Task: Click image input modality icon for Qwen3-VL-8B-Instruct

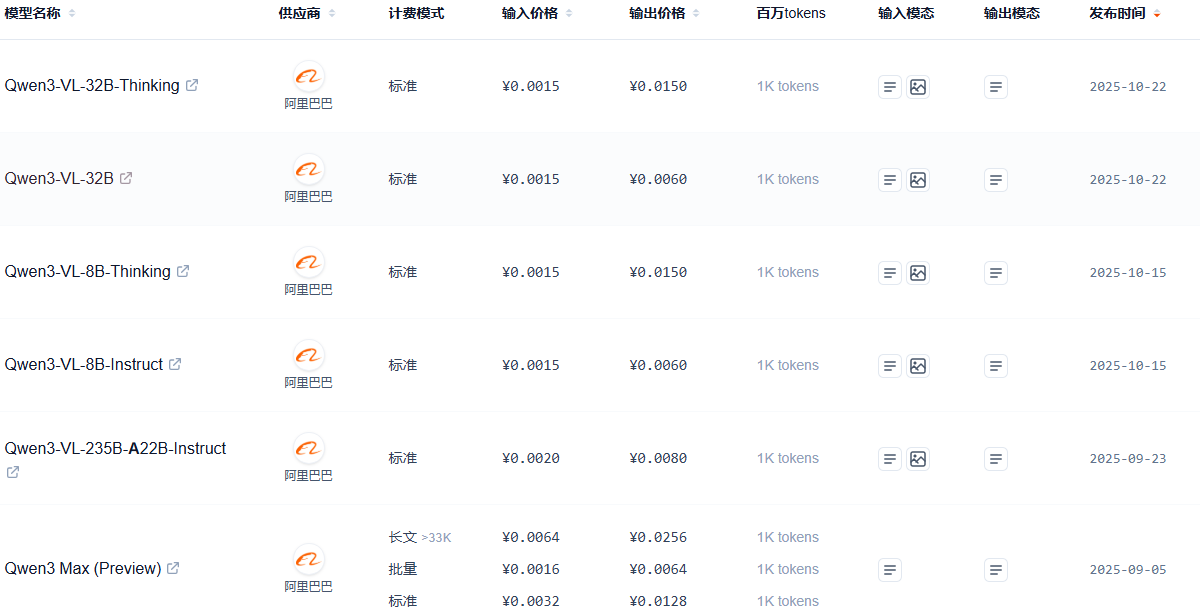Action: 918,366
